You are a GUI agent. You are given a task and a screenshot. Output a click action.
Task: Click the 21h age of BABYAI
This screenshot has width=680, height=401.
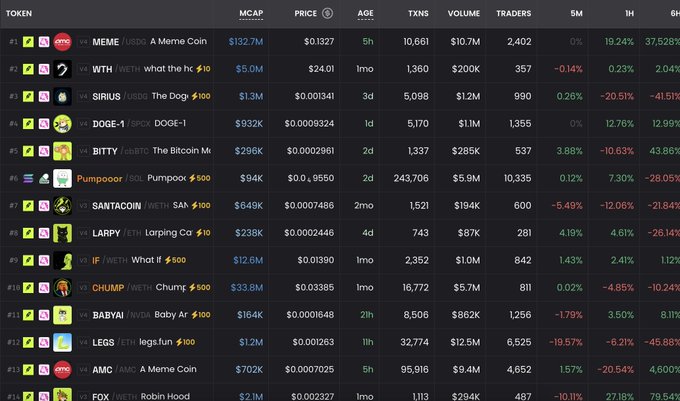click(x=366, y=315)
